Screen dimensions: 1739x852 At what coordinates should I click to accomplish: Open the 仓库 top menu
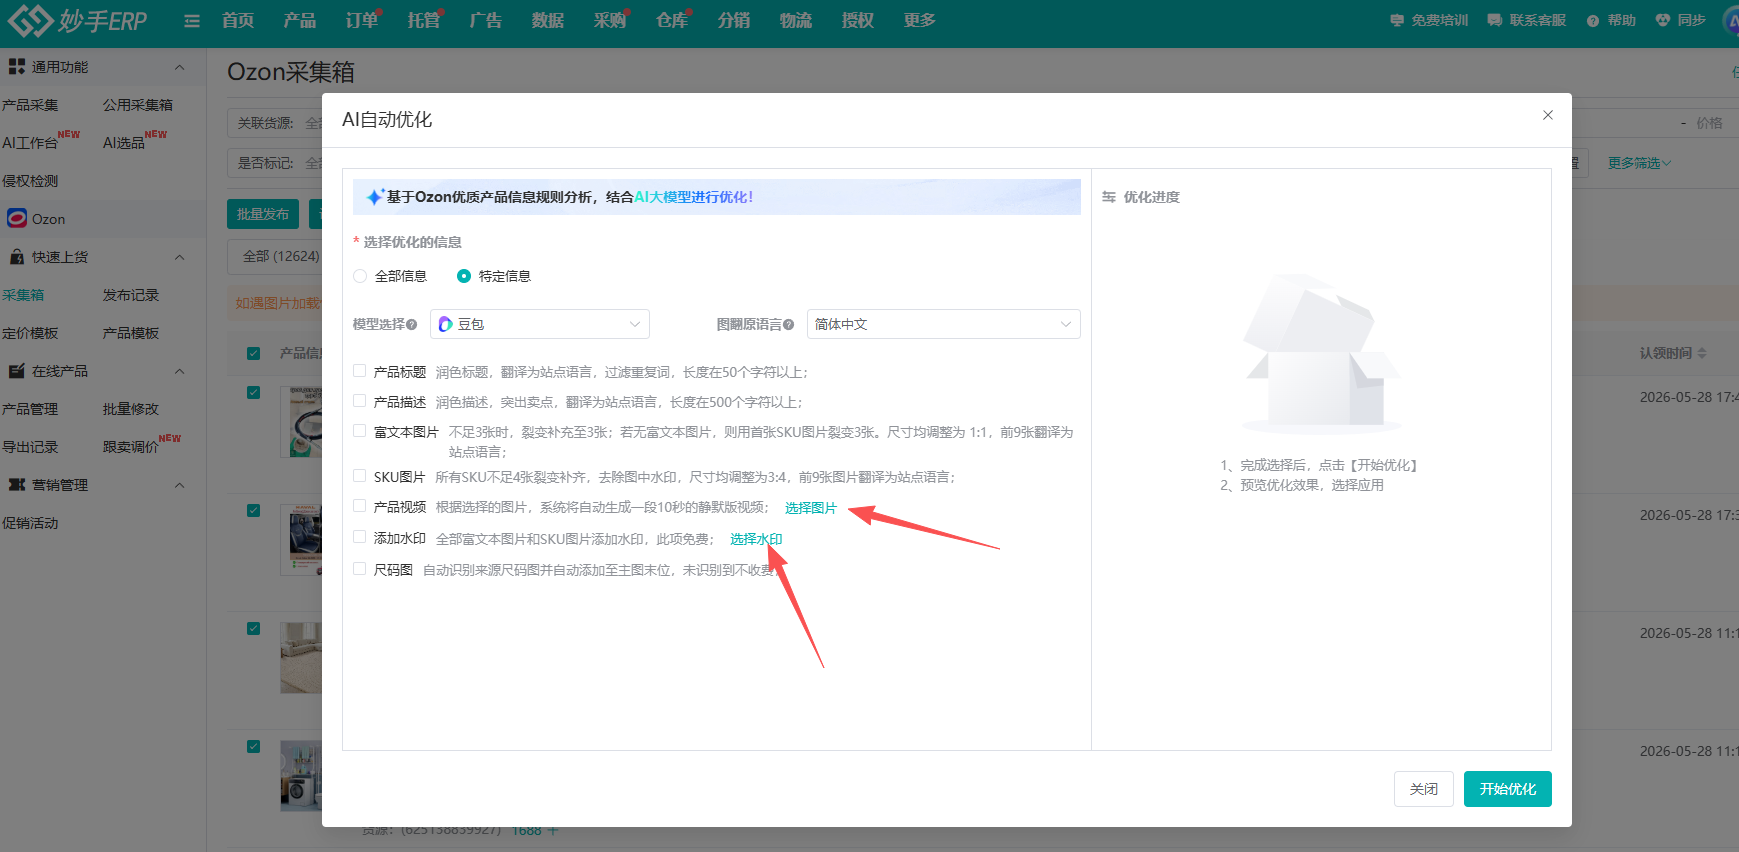coord(672,20)
